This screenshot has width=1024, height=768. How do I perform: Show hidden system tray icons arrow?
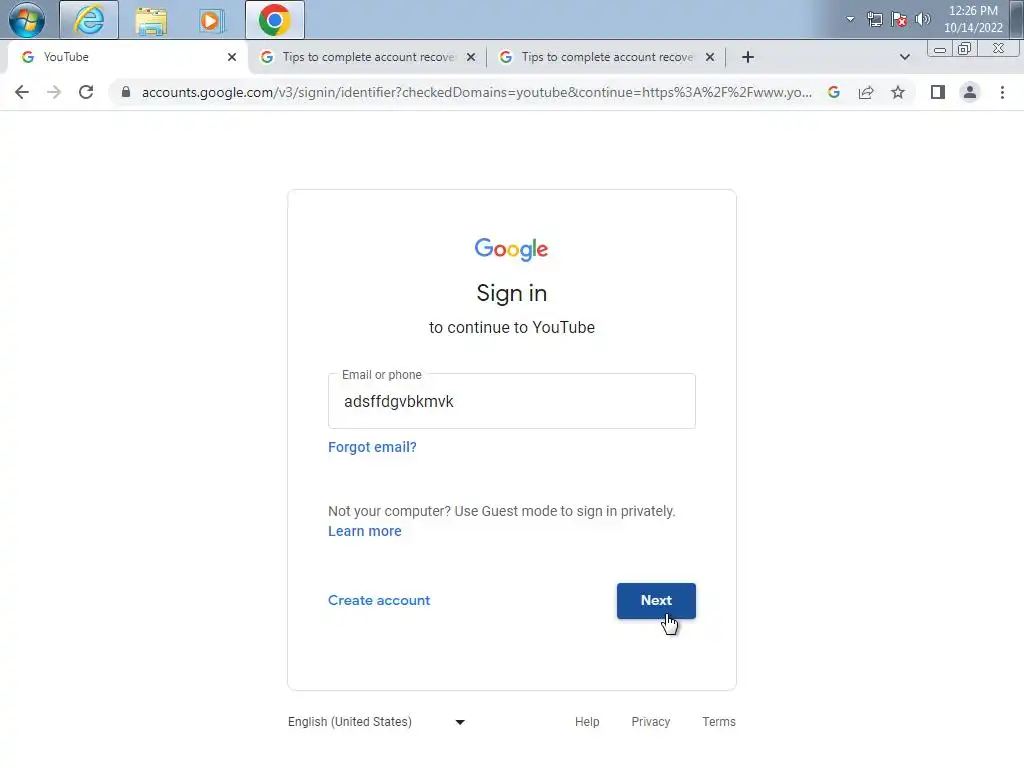pos(850,19)
